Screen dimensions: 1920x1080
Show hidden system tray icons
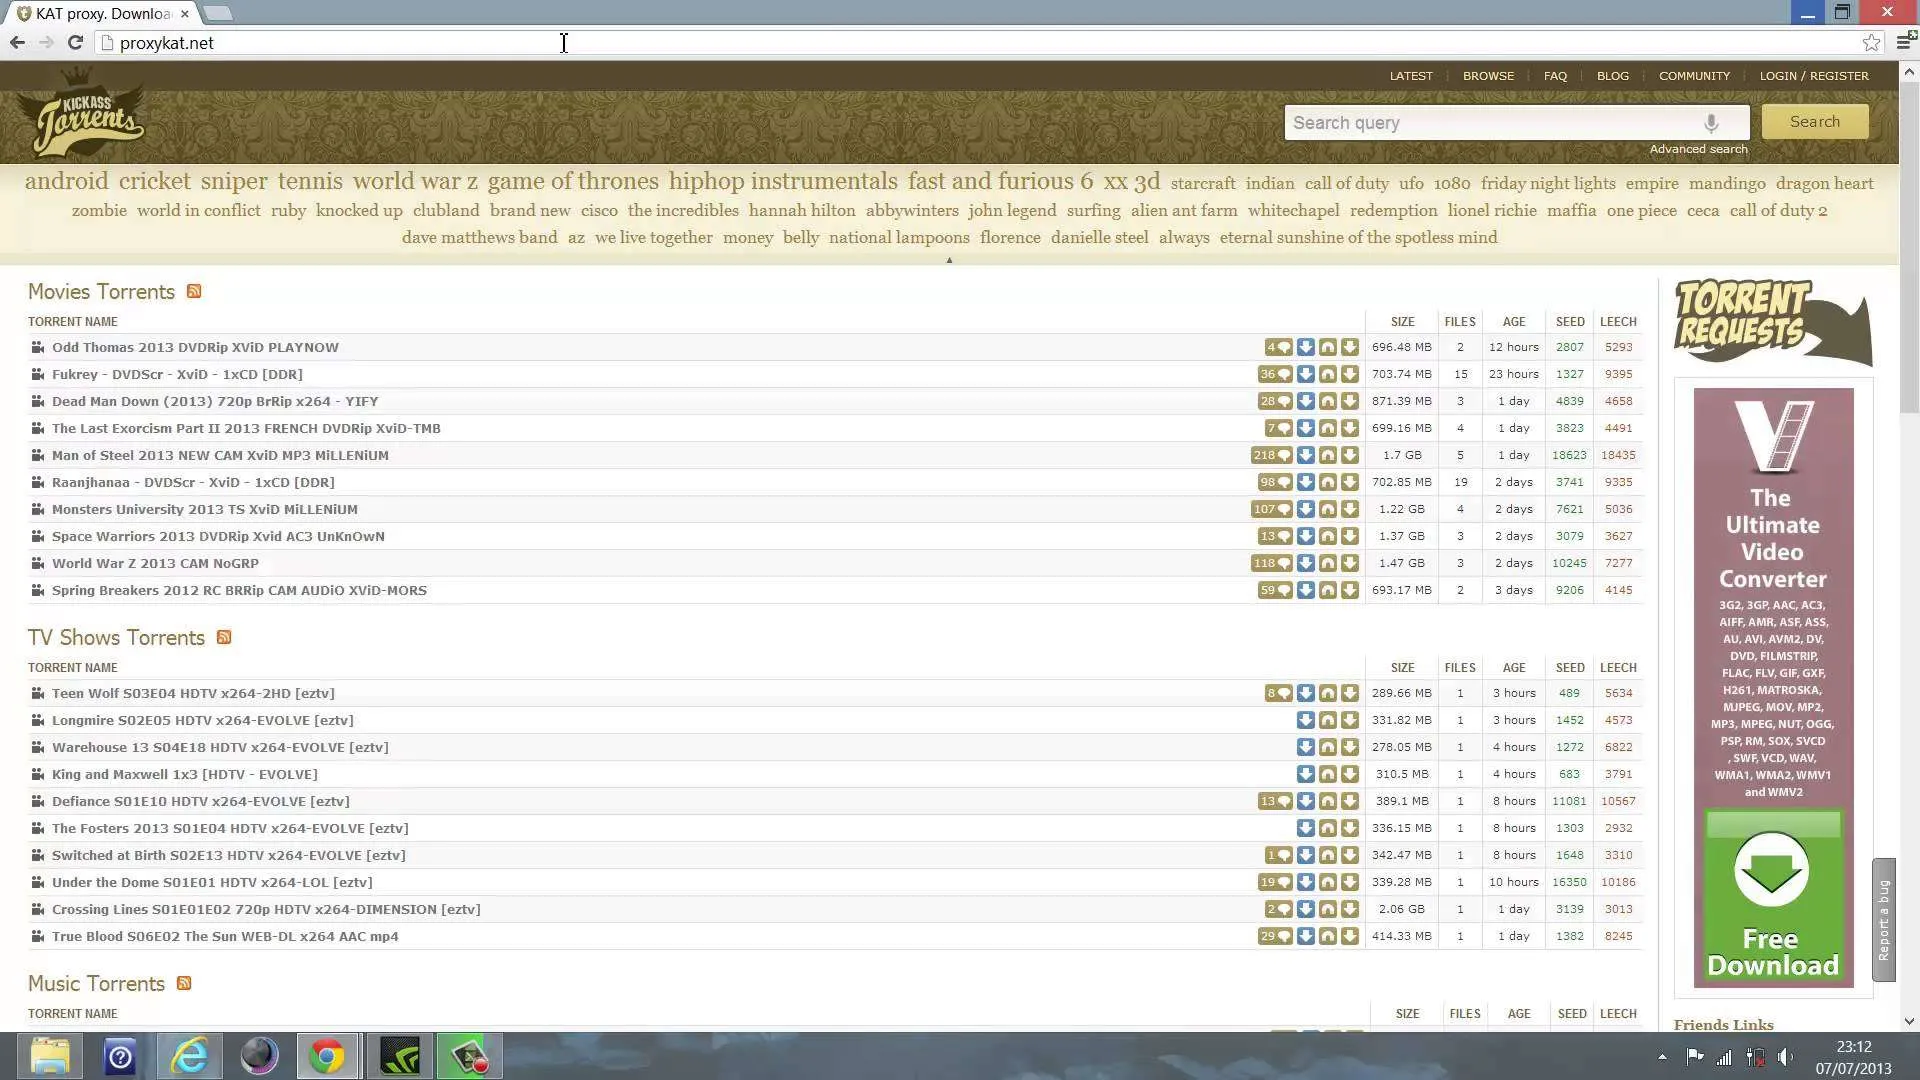[x=1662, y=1056]
